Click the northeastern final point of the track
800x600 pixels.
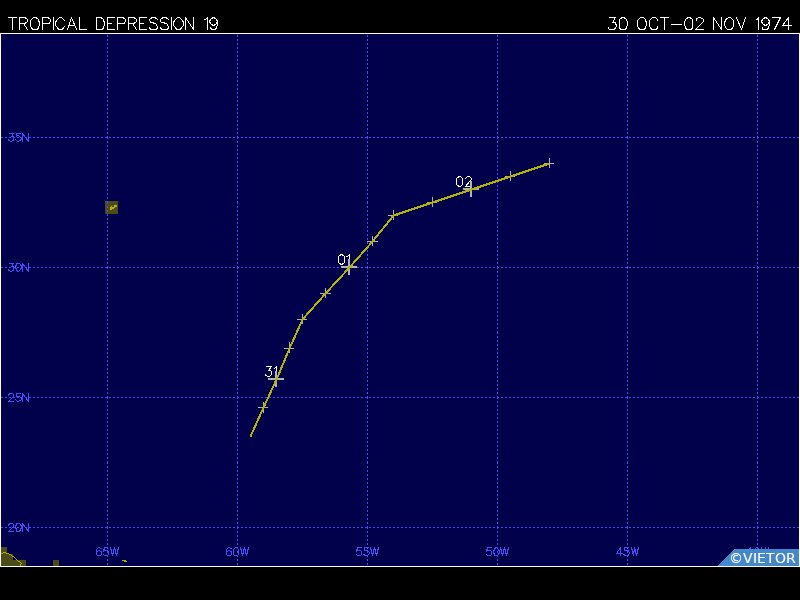tap(549, 163)
